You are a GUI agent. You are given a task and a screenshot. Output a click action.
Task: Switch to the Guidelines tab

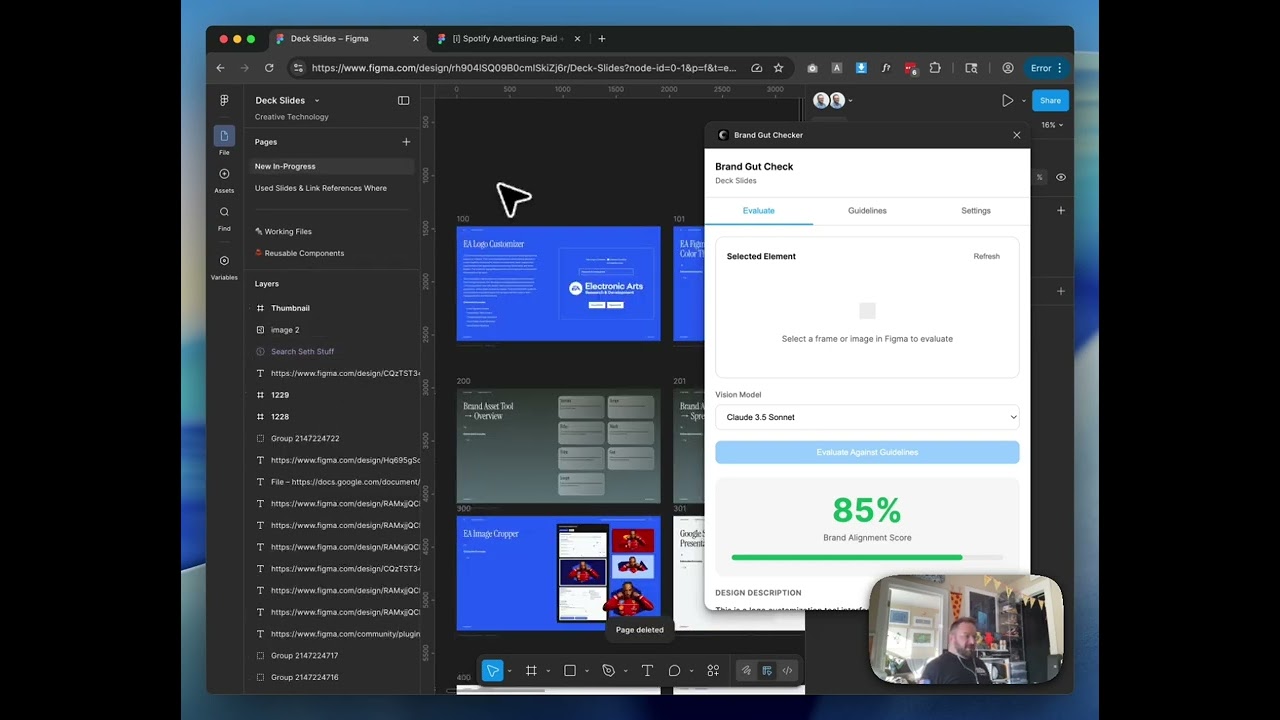pyautogui.click(x=867, y=211)
